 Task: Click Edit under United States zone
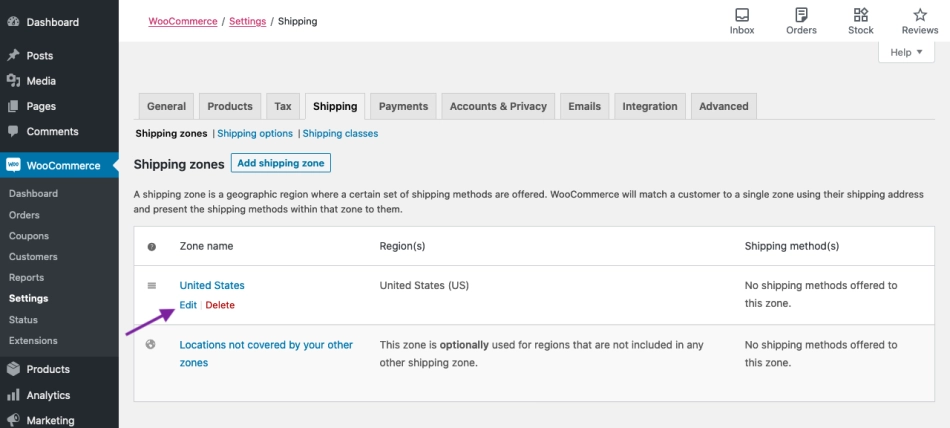click(188, 305)
